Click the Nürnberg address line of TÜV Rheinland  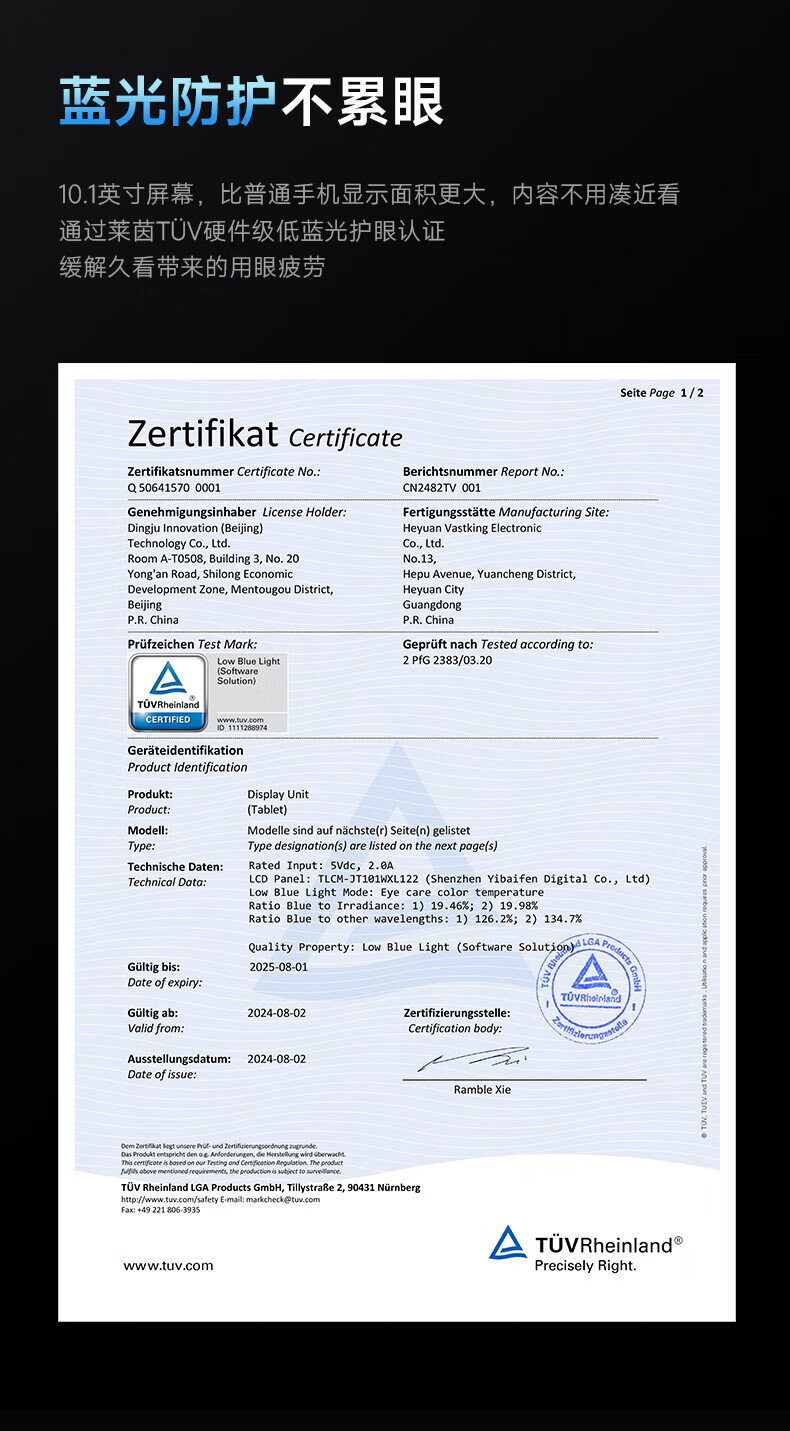point(271,1187)
